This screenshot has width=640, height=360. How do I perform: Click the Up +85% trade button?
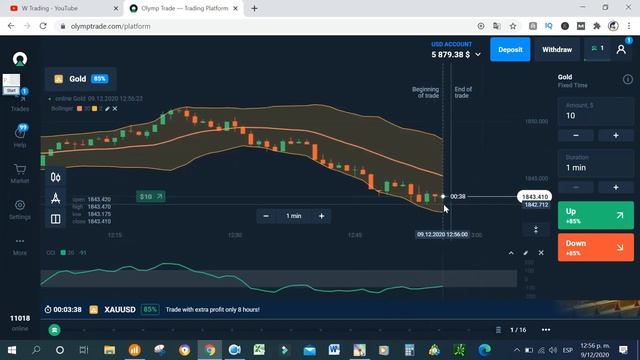tap(596, 215)
